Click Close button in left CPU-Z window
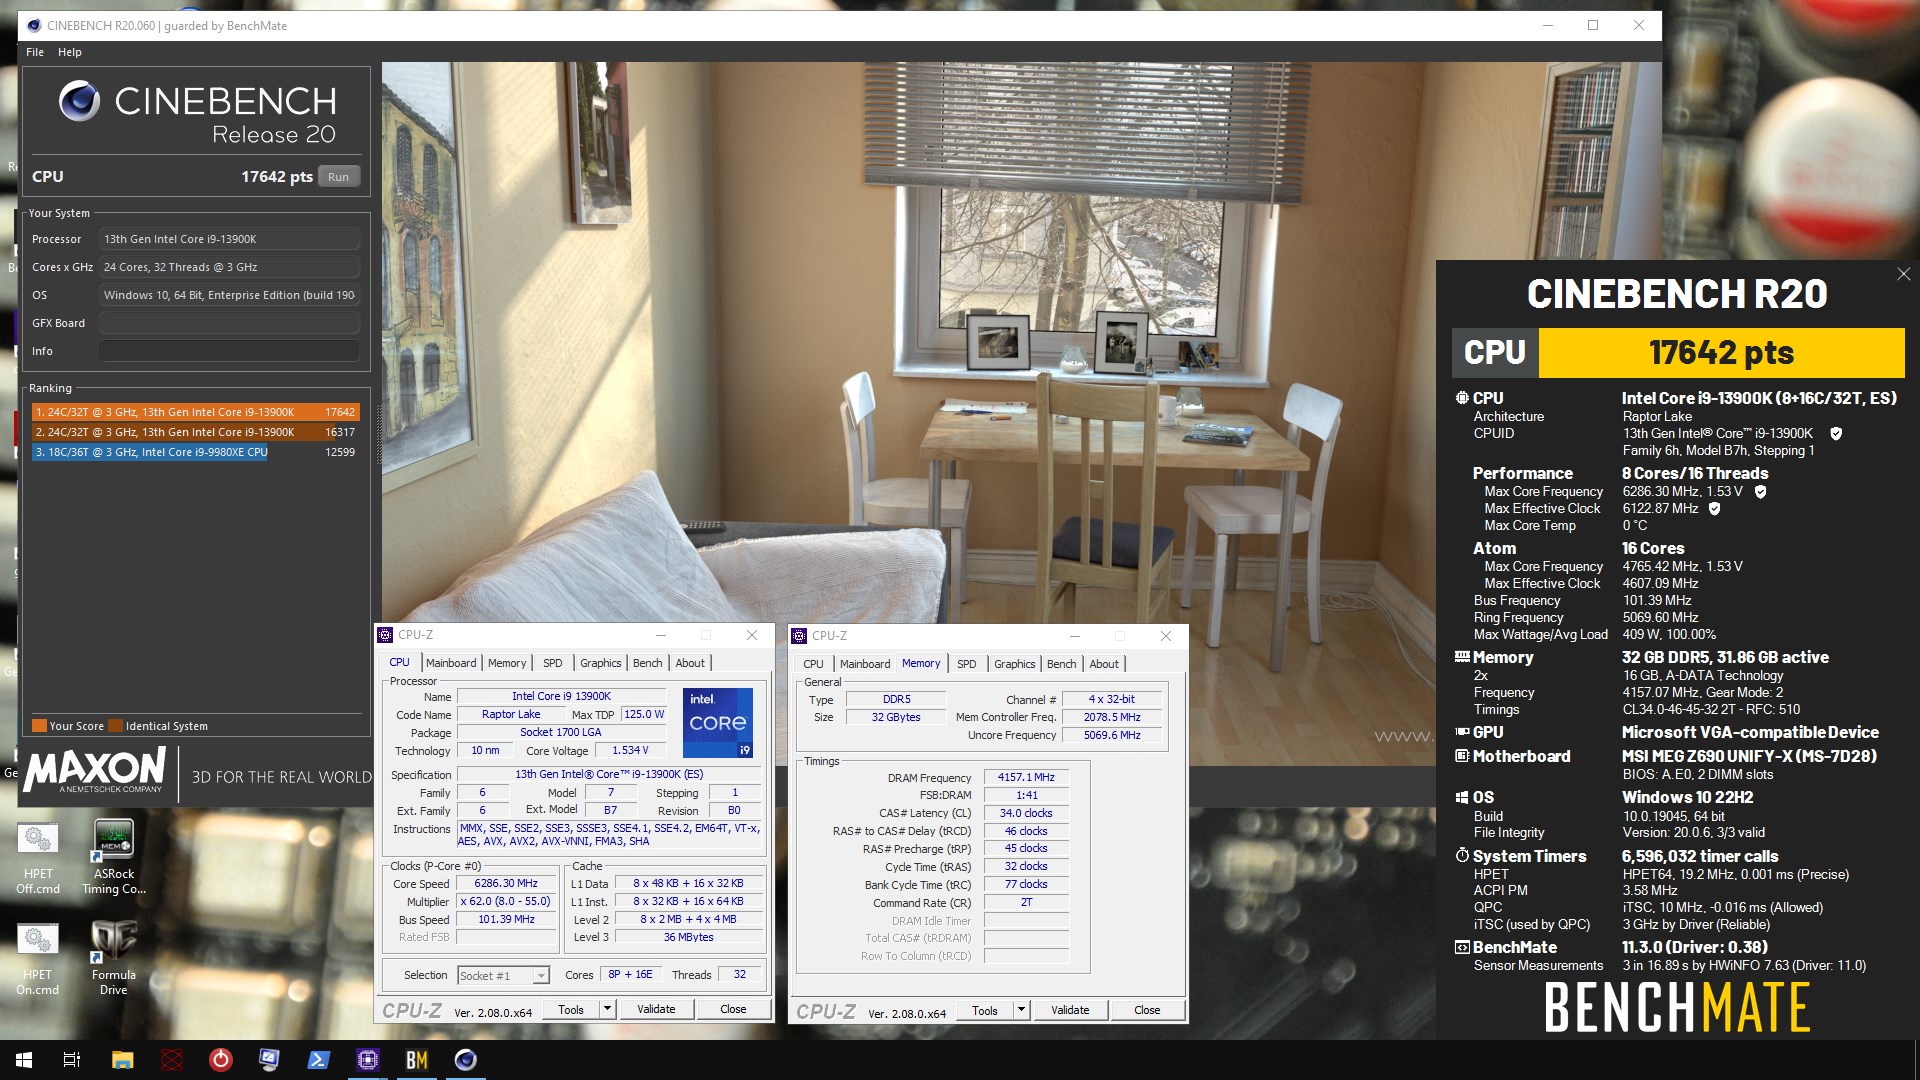The width and height of the screenshot is (1920, 1080). tap(733, 1009)
